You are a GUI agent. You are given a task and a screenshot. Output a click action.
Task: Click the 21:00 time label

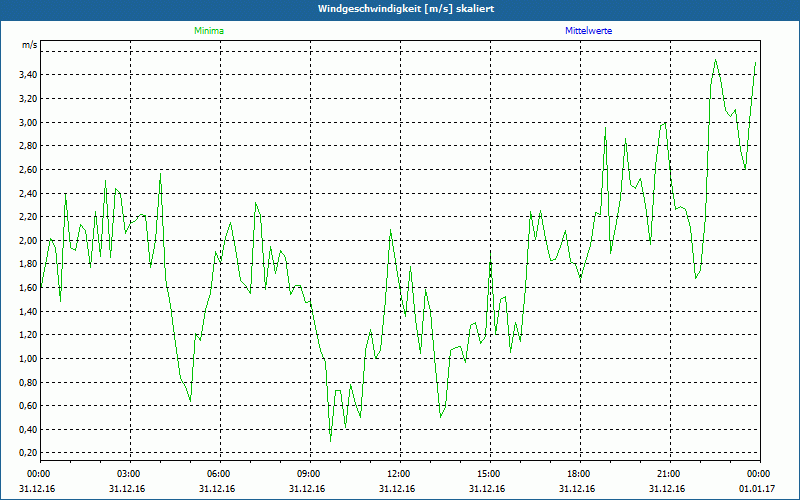click(670, 474)
